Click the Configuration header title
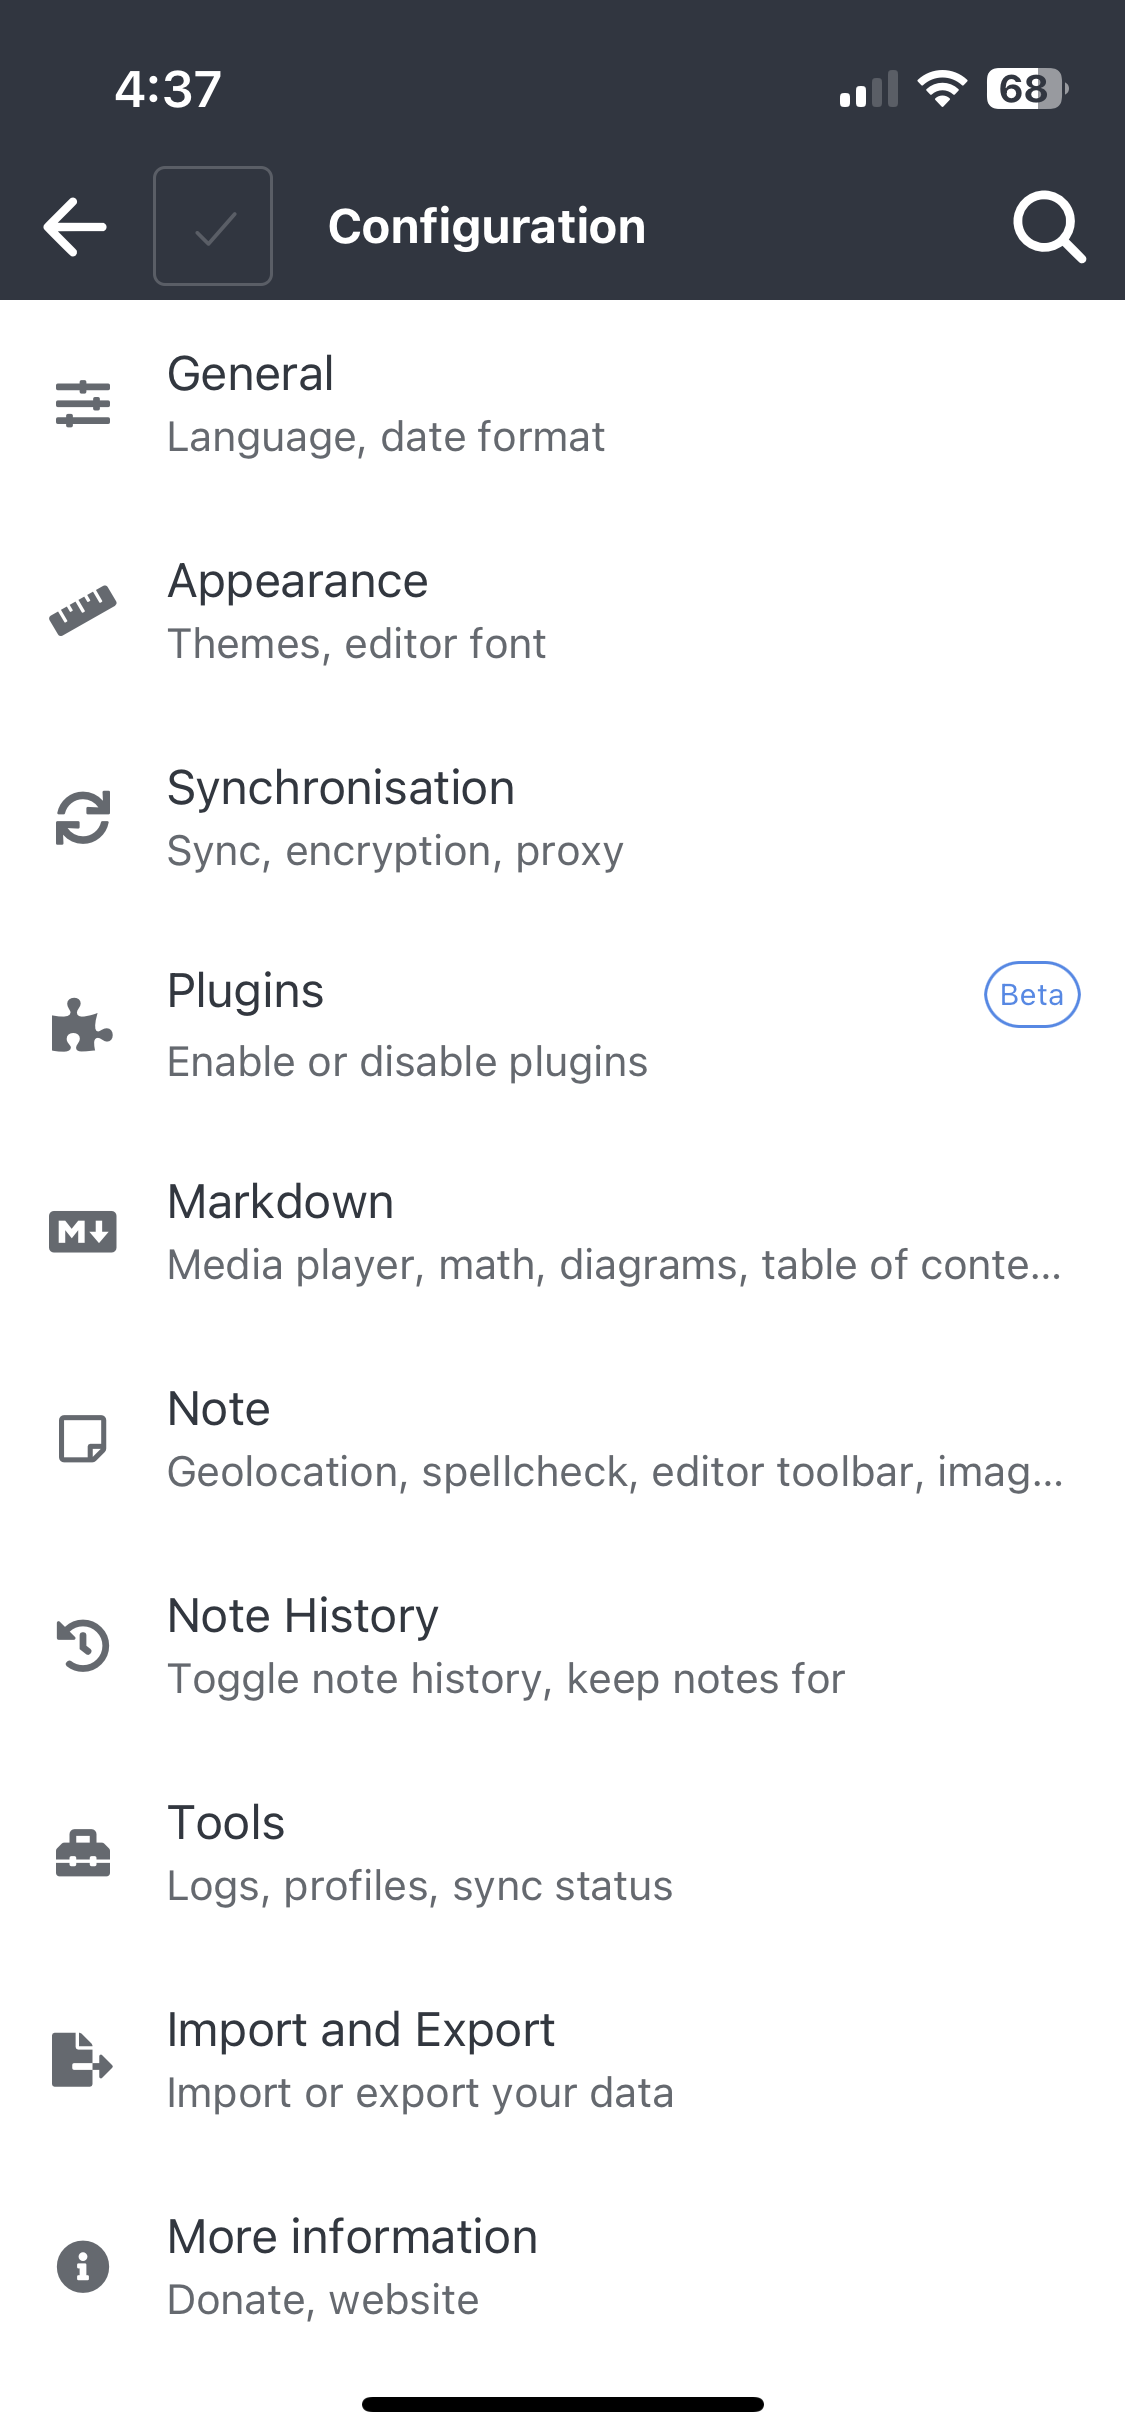The image size is (1125, 2436). [x=487, y=227]
